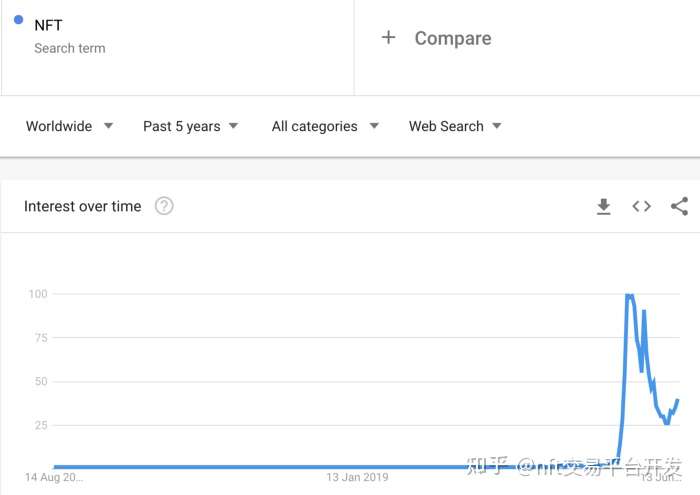Click the Compare text

[x=453, y=38]
